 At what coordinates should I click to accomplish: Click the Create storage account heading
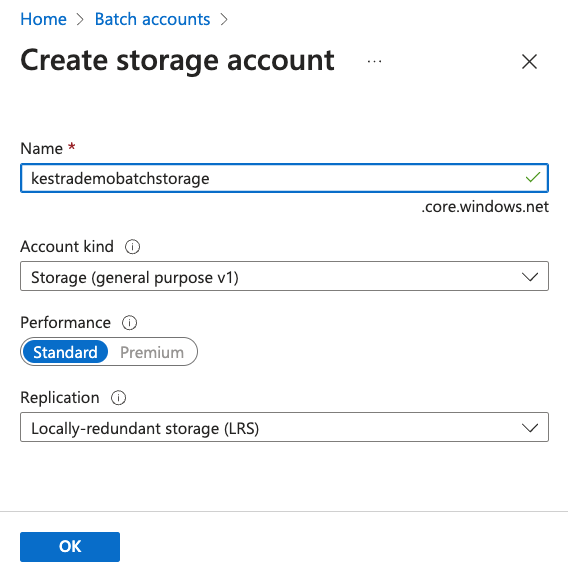[177, 61]
